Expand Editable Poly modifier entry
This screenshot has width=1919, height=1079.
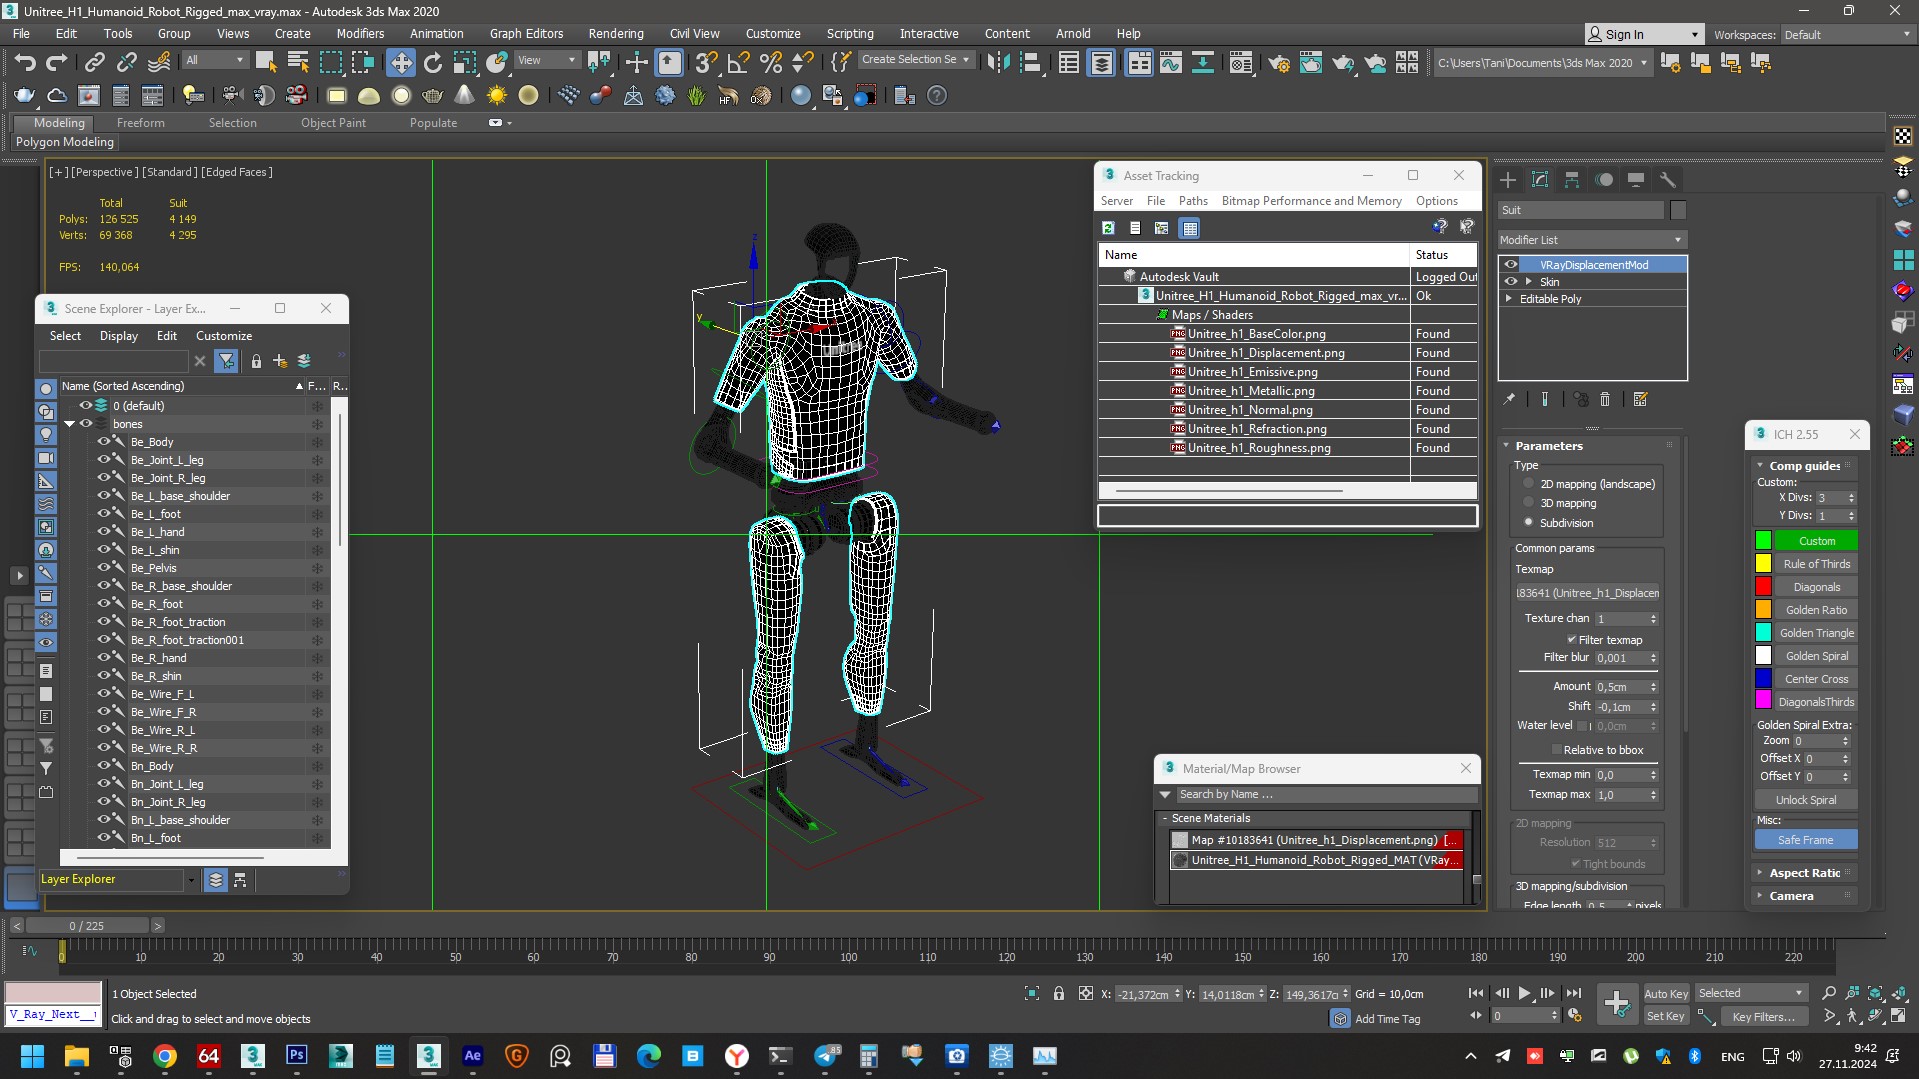click(x=1509, y=299)
